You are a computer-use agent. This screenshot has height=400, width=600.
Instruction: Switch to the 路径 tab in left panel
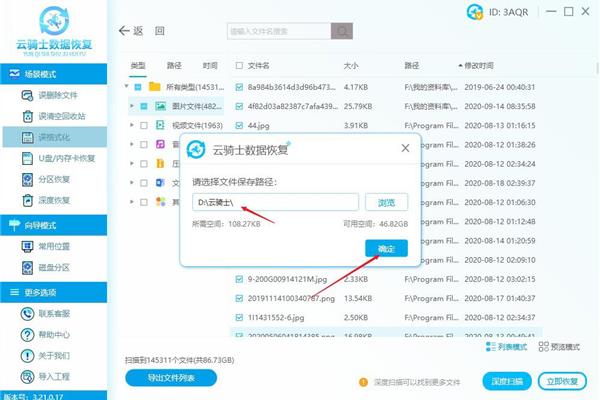pos(174,66)
